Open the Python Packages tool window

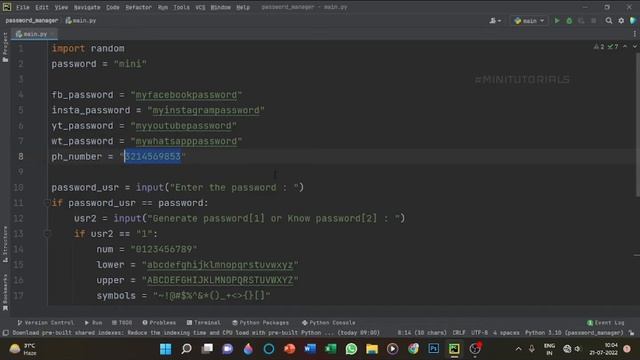(260, 322)
